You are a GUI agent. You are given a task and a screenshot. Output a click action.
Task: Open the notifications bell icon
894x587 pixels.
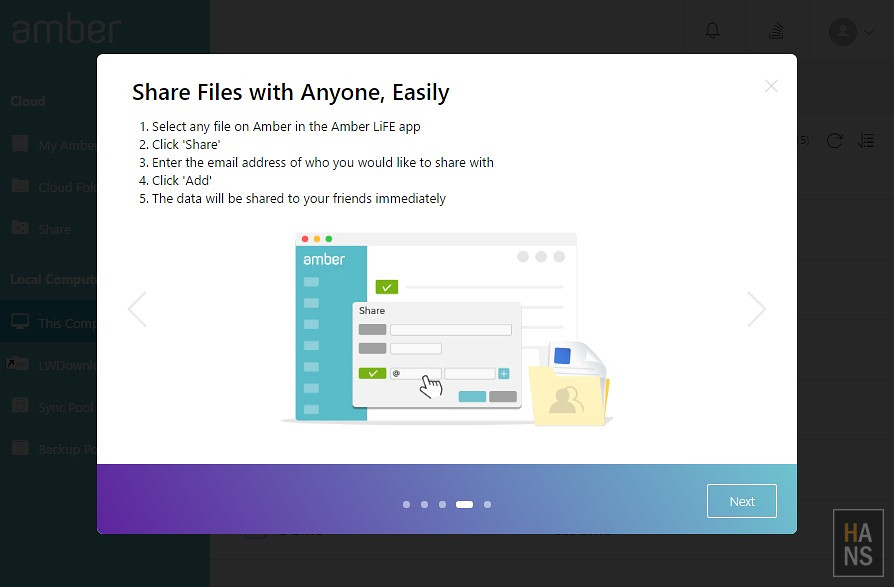712,30
